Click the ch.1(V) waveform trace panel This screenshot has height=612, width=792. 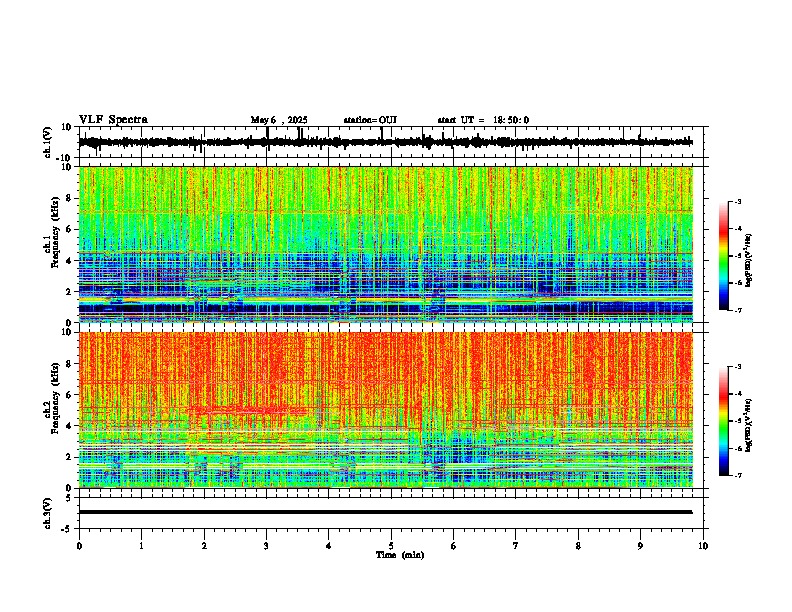pos(393,142)
